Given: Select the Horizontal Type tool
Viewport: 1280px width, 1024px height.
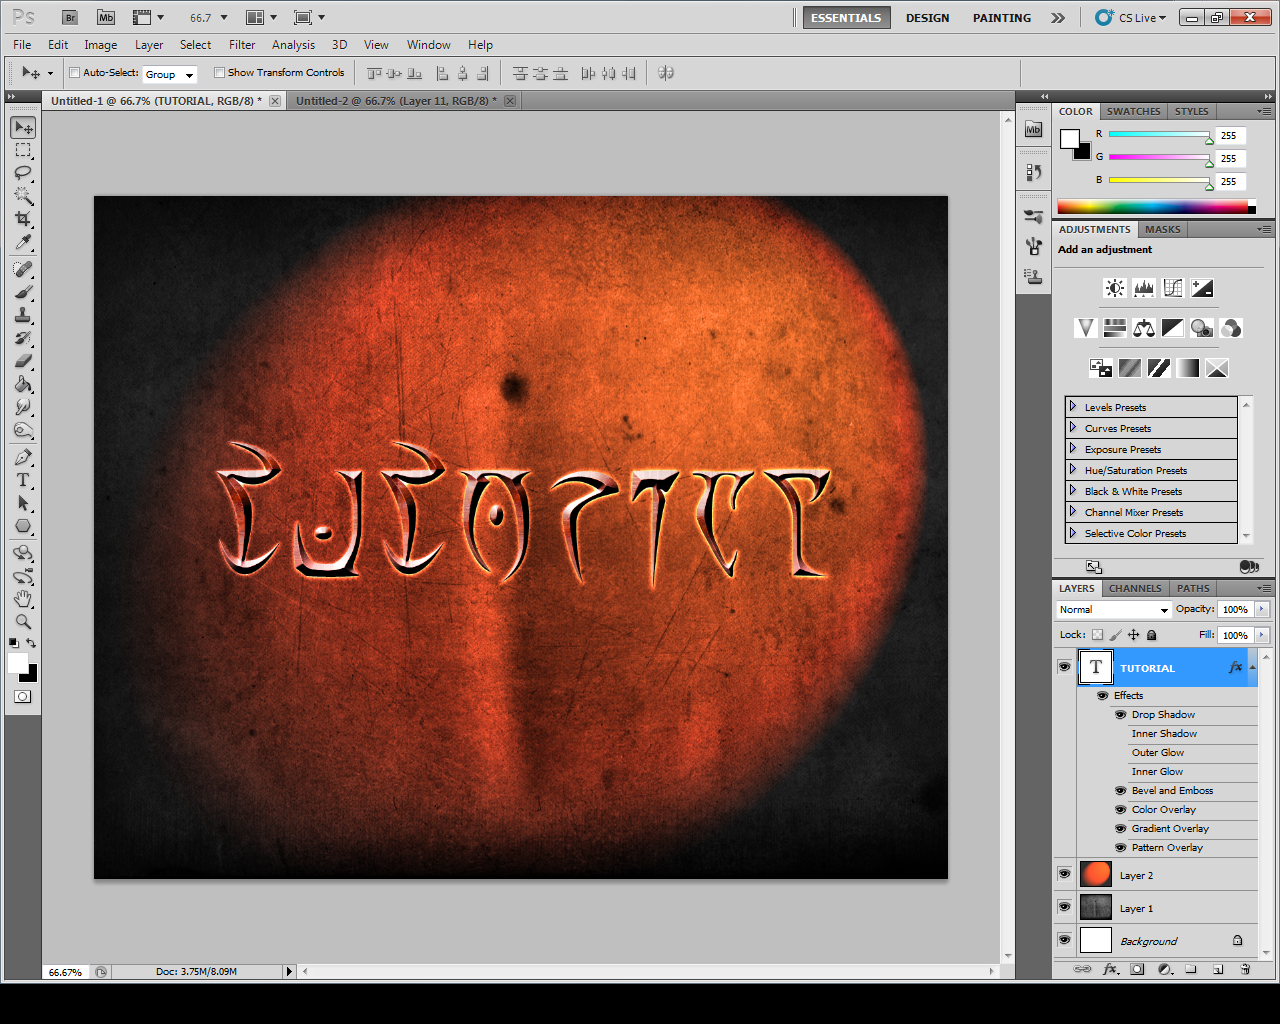Looking at the screenshot, I should pyautogui.click(x=22, y=481).
